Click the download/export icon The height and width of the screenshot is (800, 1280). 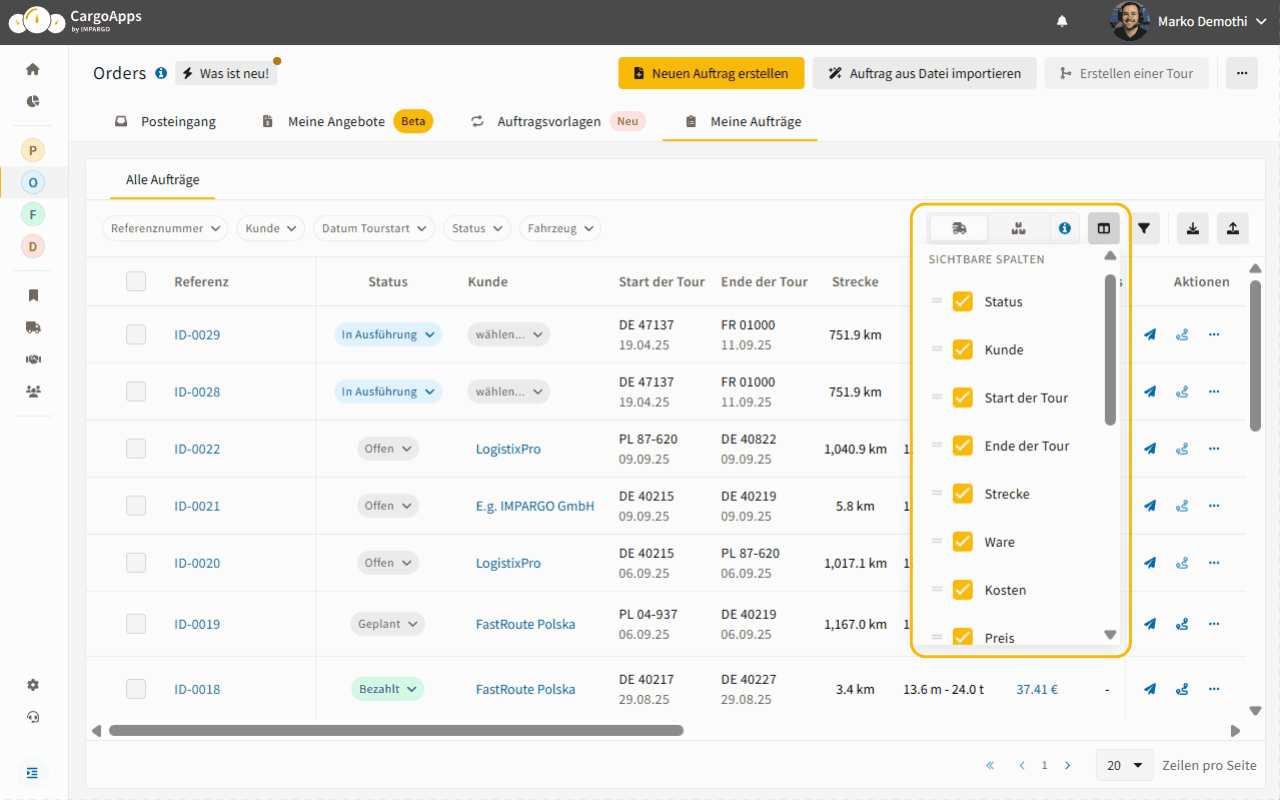(x=1192, y=228)
